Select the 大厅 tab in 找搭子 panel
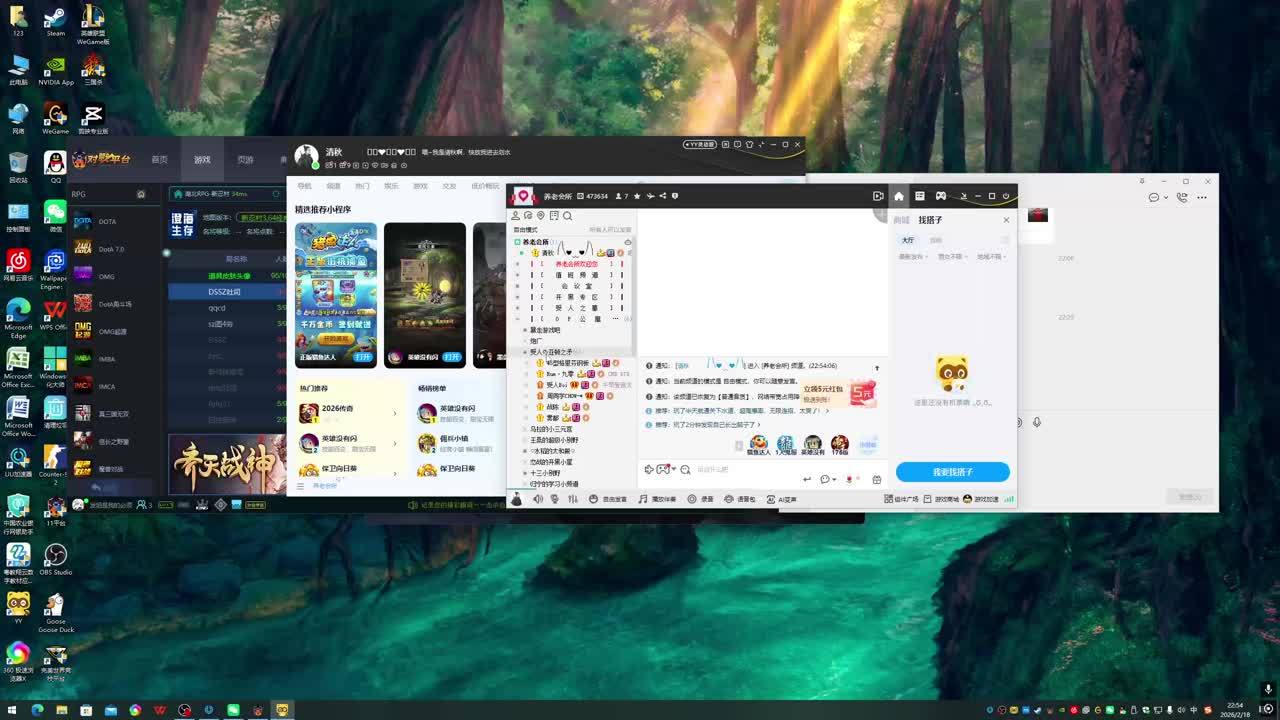Image resolution: width=1280 pixels, height=720 pixels. tap(907, 240)
